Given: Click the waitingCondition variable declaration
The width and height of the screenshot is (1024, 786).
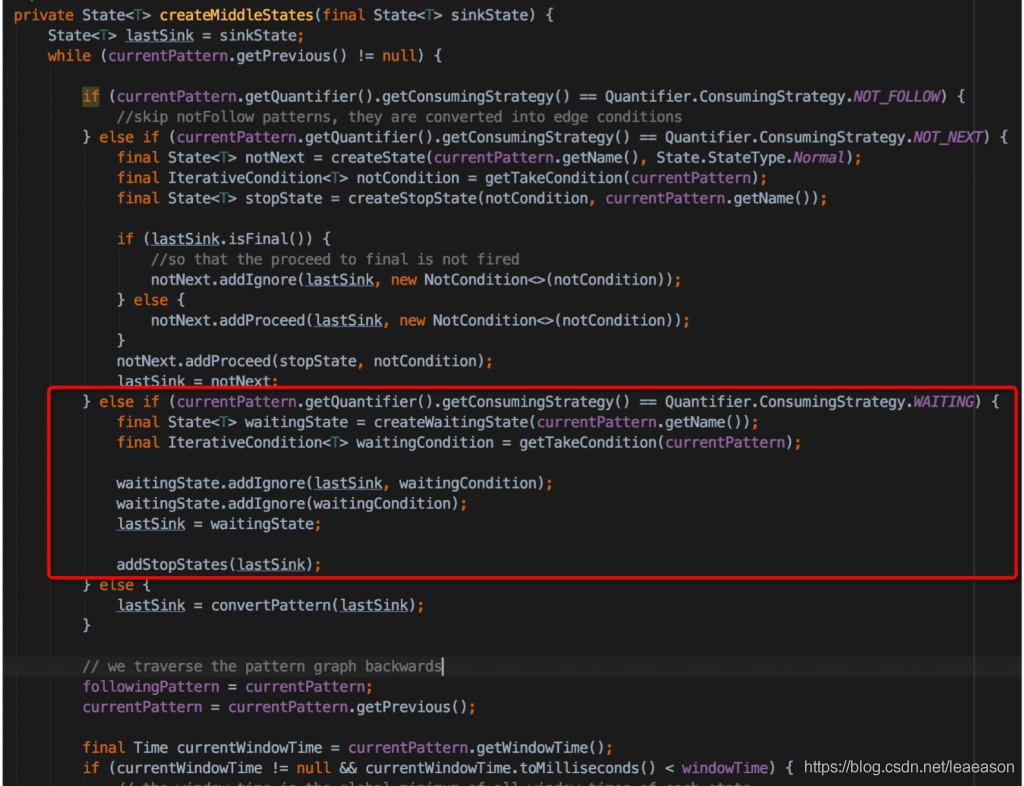Looking at the screenshot, I should pos(424,442).
